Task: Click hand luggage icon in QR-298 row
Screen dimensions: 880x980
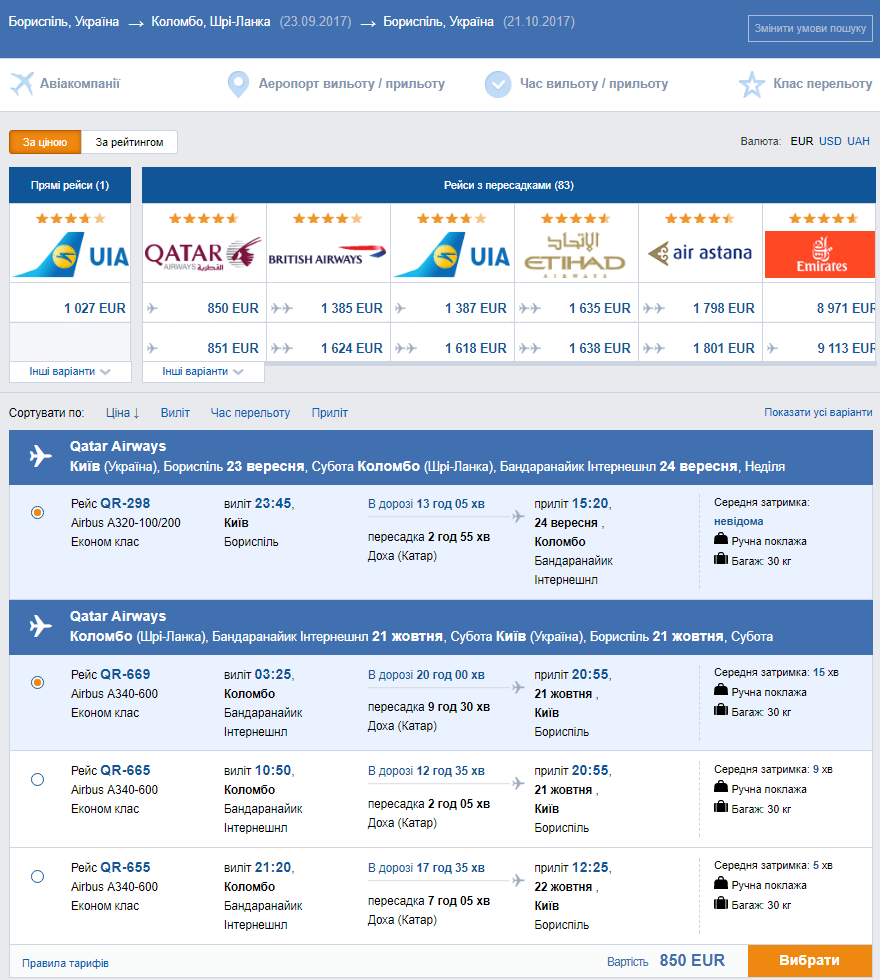Action: tap(721, 539)
